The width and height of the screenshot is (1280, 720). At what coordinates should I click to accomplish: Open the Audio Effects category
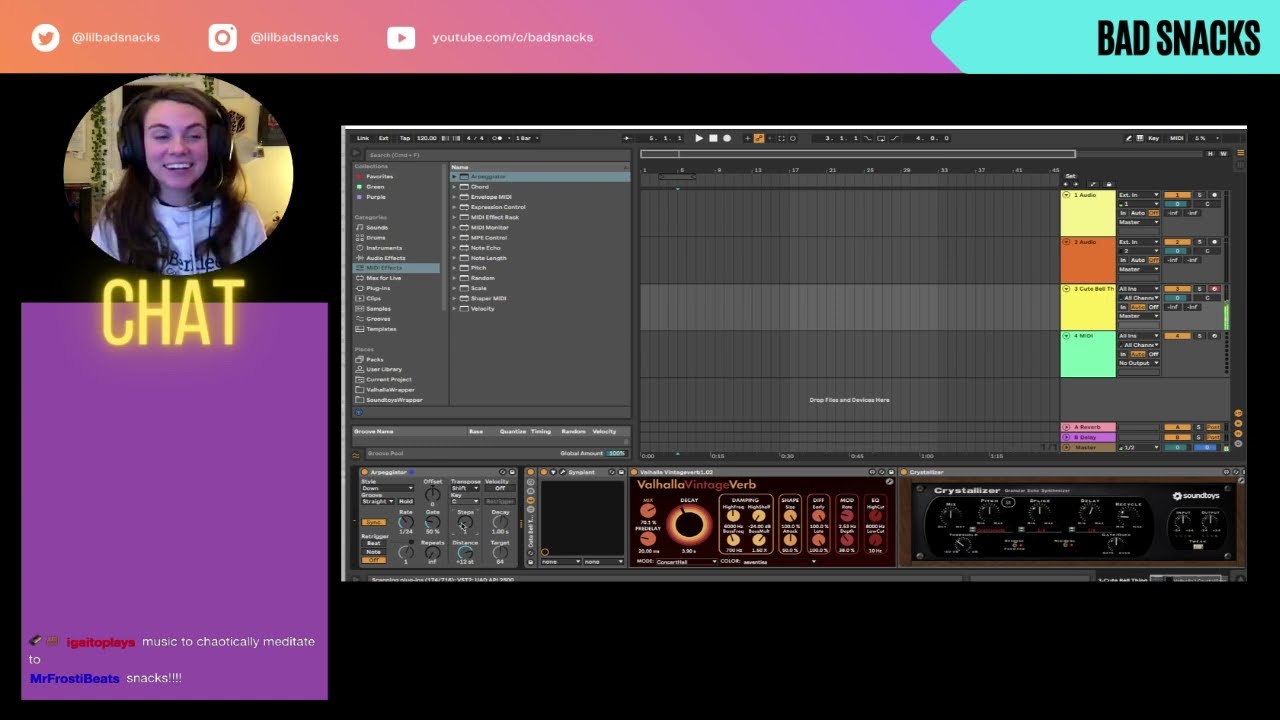click(386, 258)
